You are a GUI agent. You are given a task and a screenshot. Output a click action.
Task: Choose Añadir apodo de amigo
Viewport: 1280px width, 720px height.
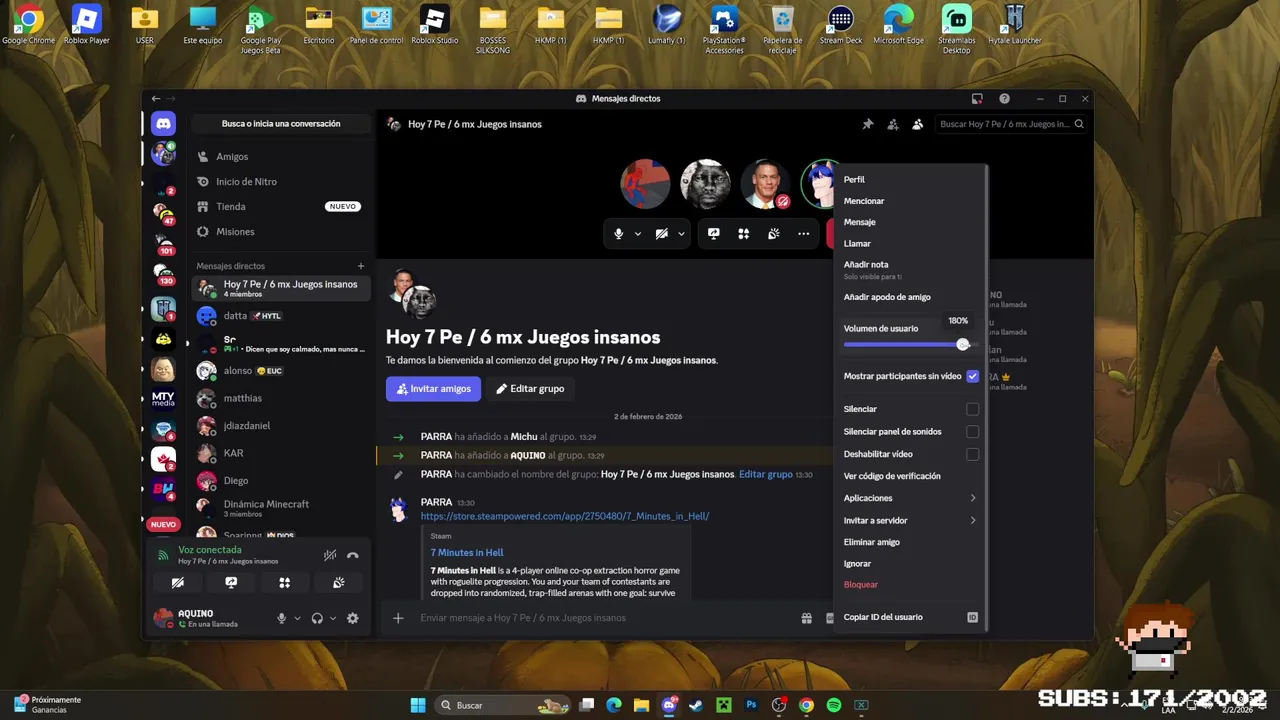click(910, 297)
